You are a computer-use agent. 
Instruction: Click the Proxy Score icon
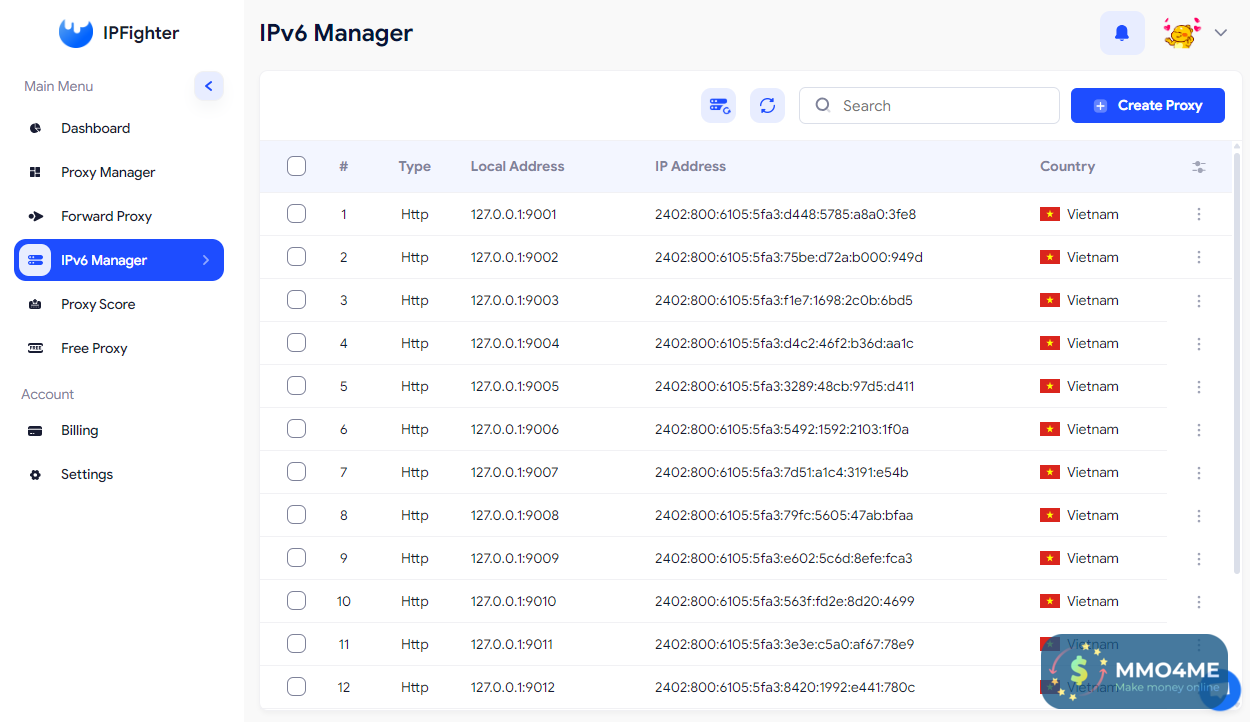pyautogui.click(x=36, y=304)
